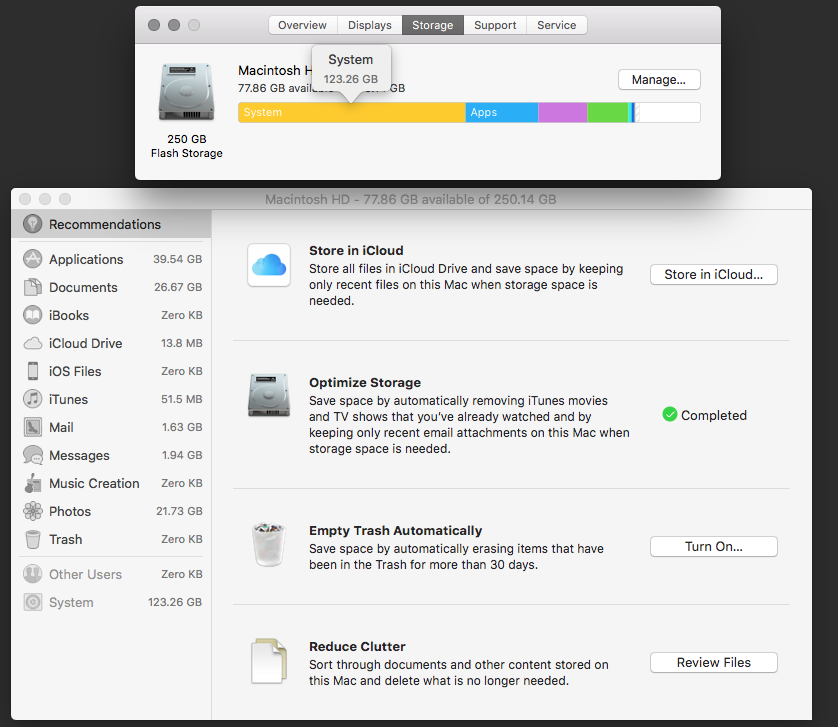The image size is (838, 727).
Task: Click the green Completed checkmark icon
Action: coord(670,414)
